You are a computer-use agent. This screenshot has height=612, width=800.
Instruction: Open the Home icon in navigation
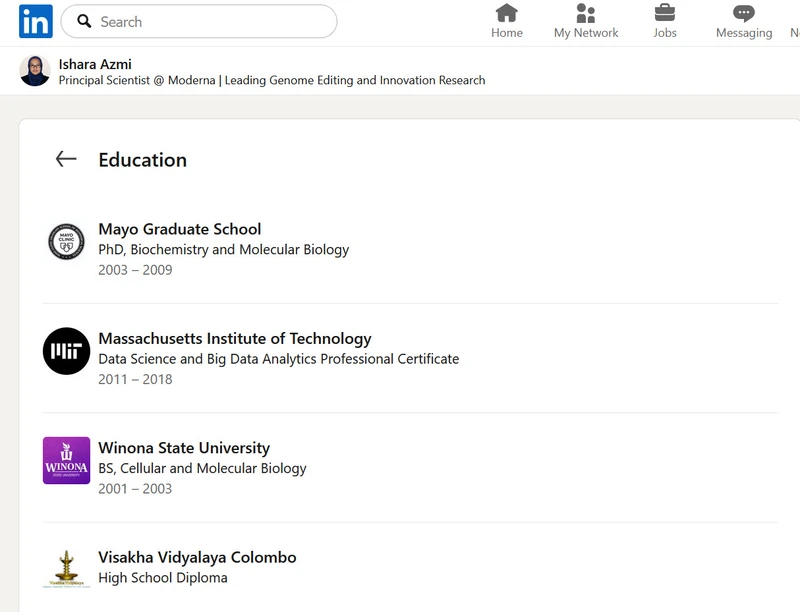point(507,13)
